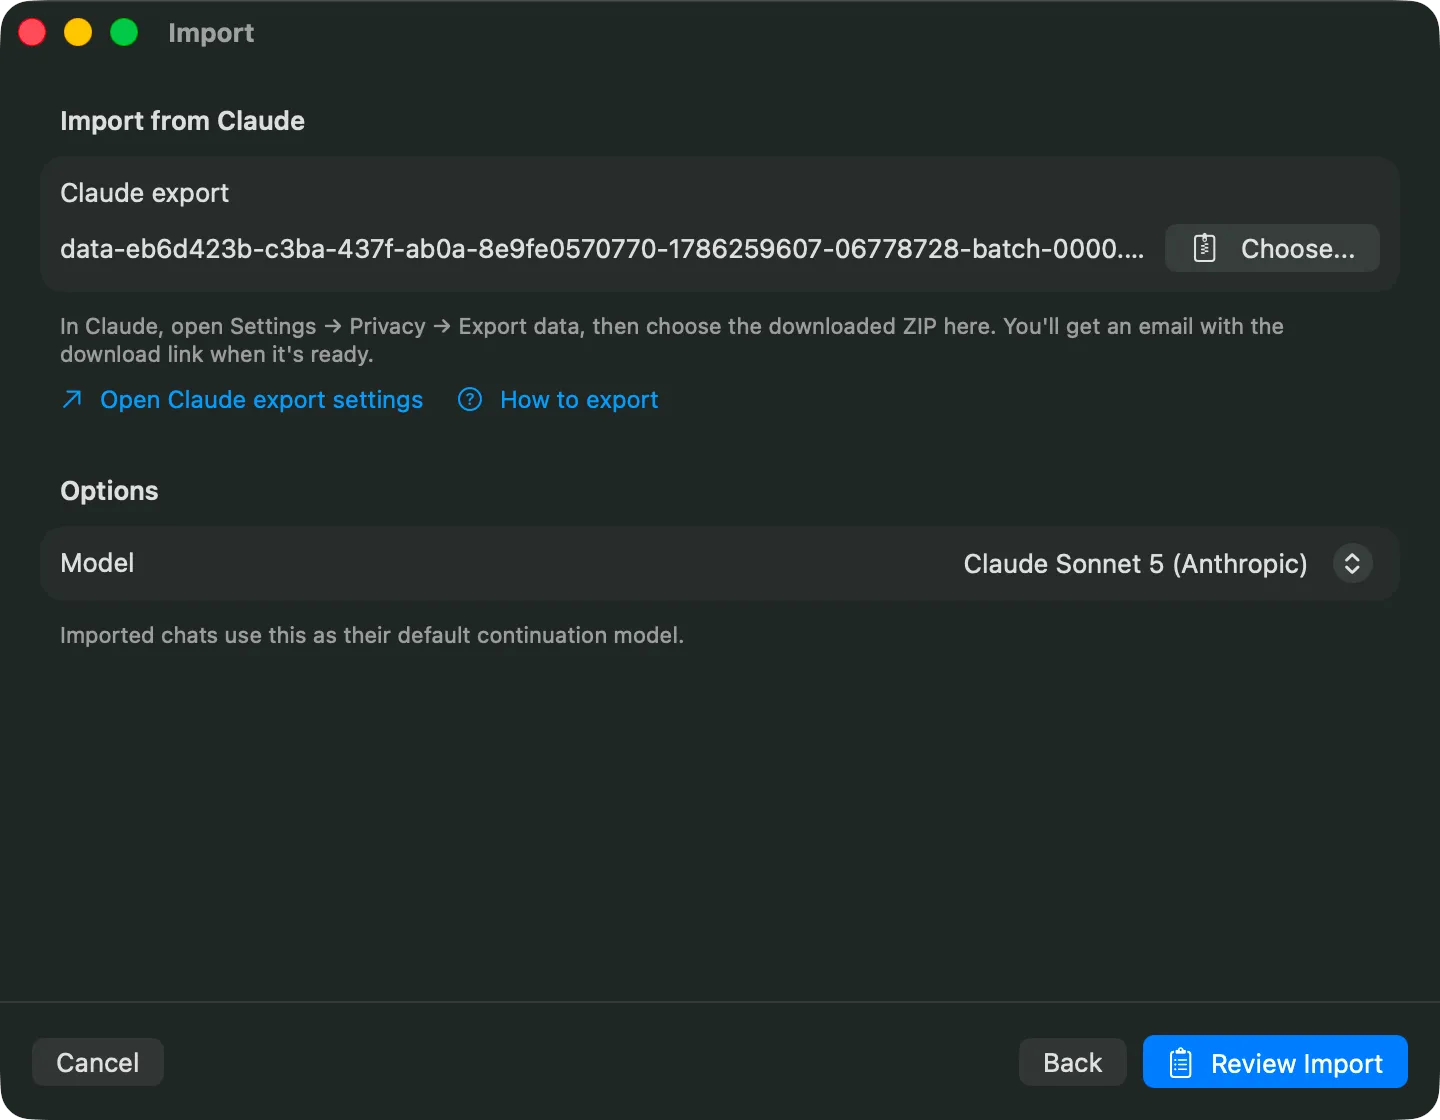Click the Claude export label
Viewport: 1440px width, 1120px height.
145,193
